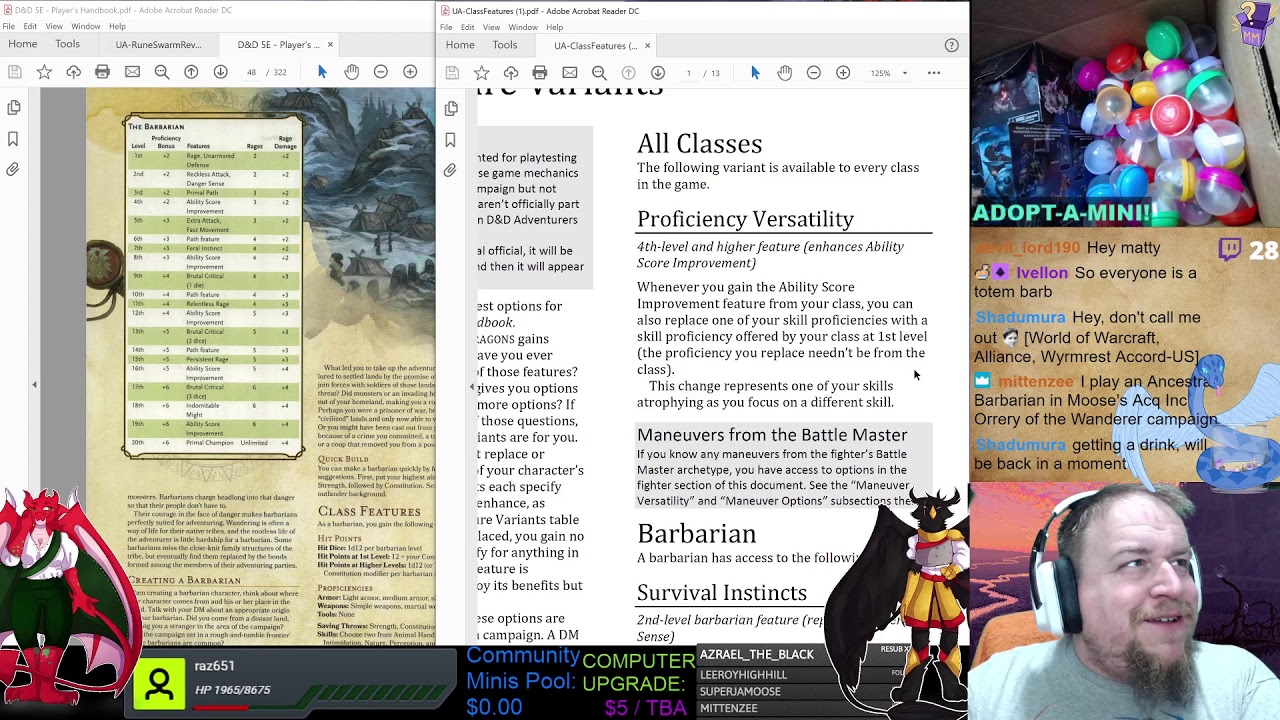Open page thumbnails panel in Player's Handbook

14,108
